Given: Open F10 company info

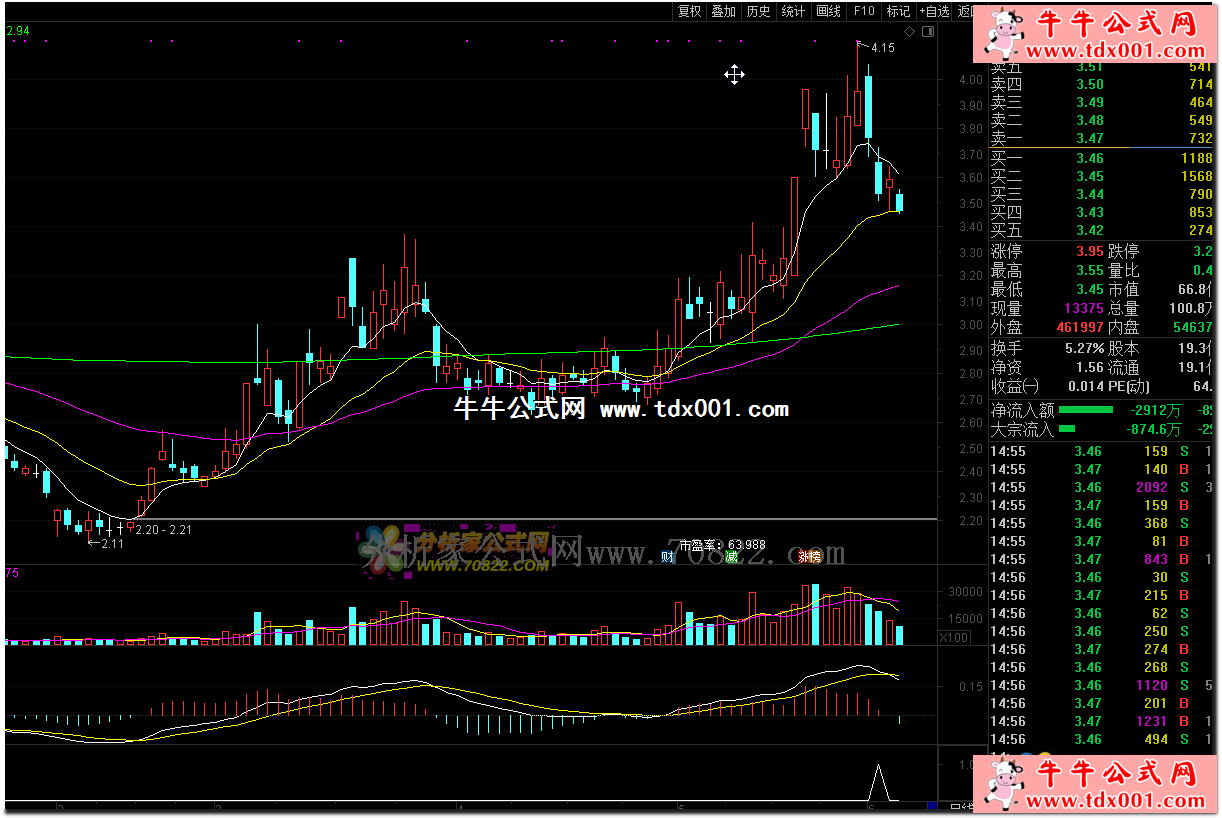Looking at the screenshot, I should point(863,11).
